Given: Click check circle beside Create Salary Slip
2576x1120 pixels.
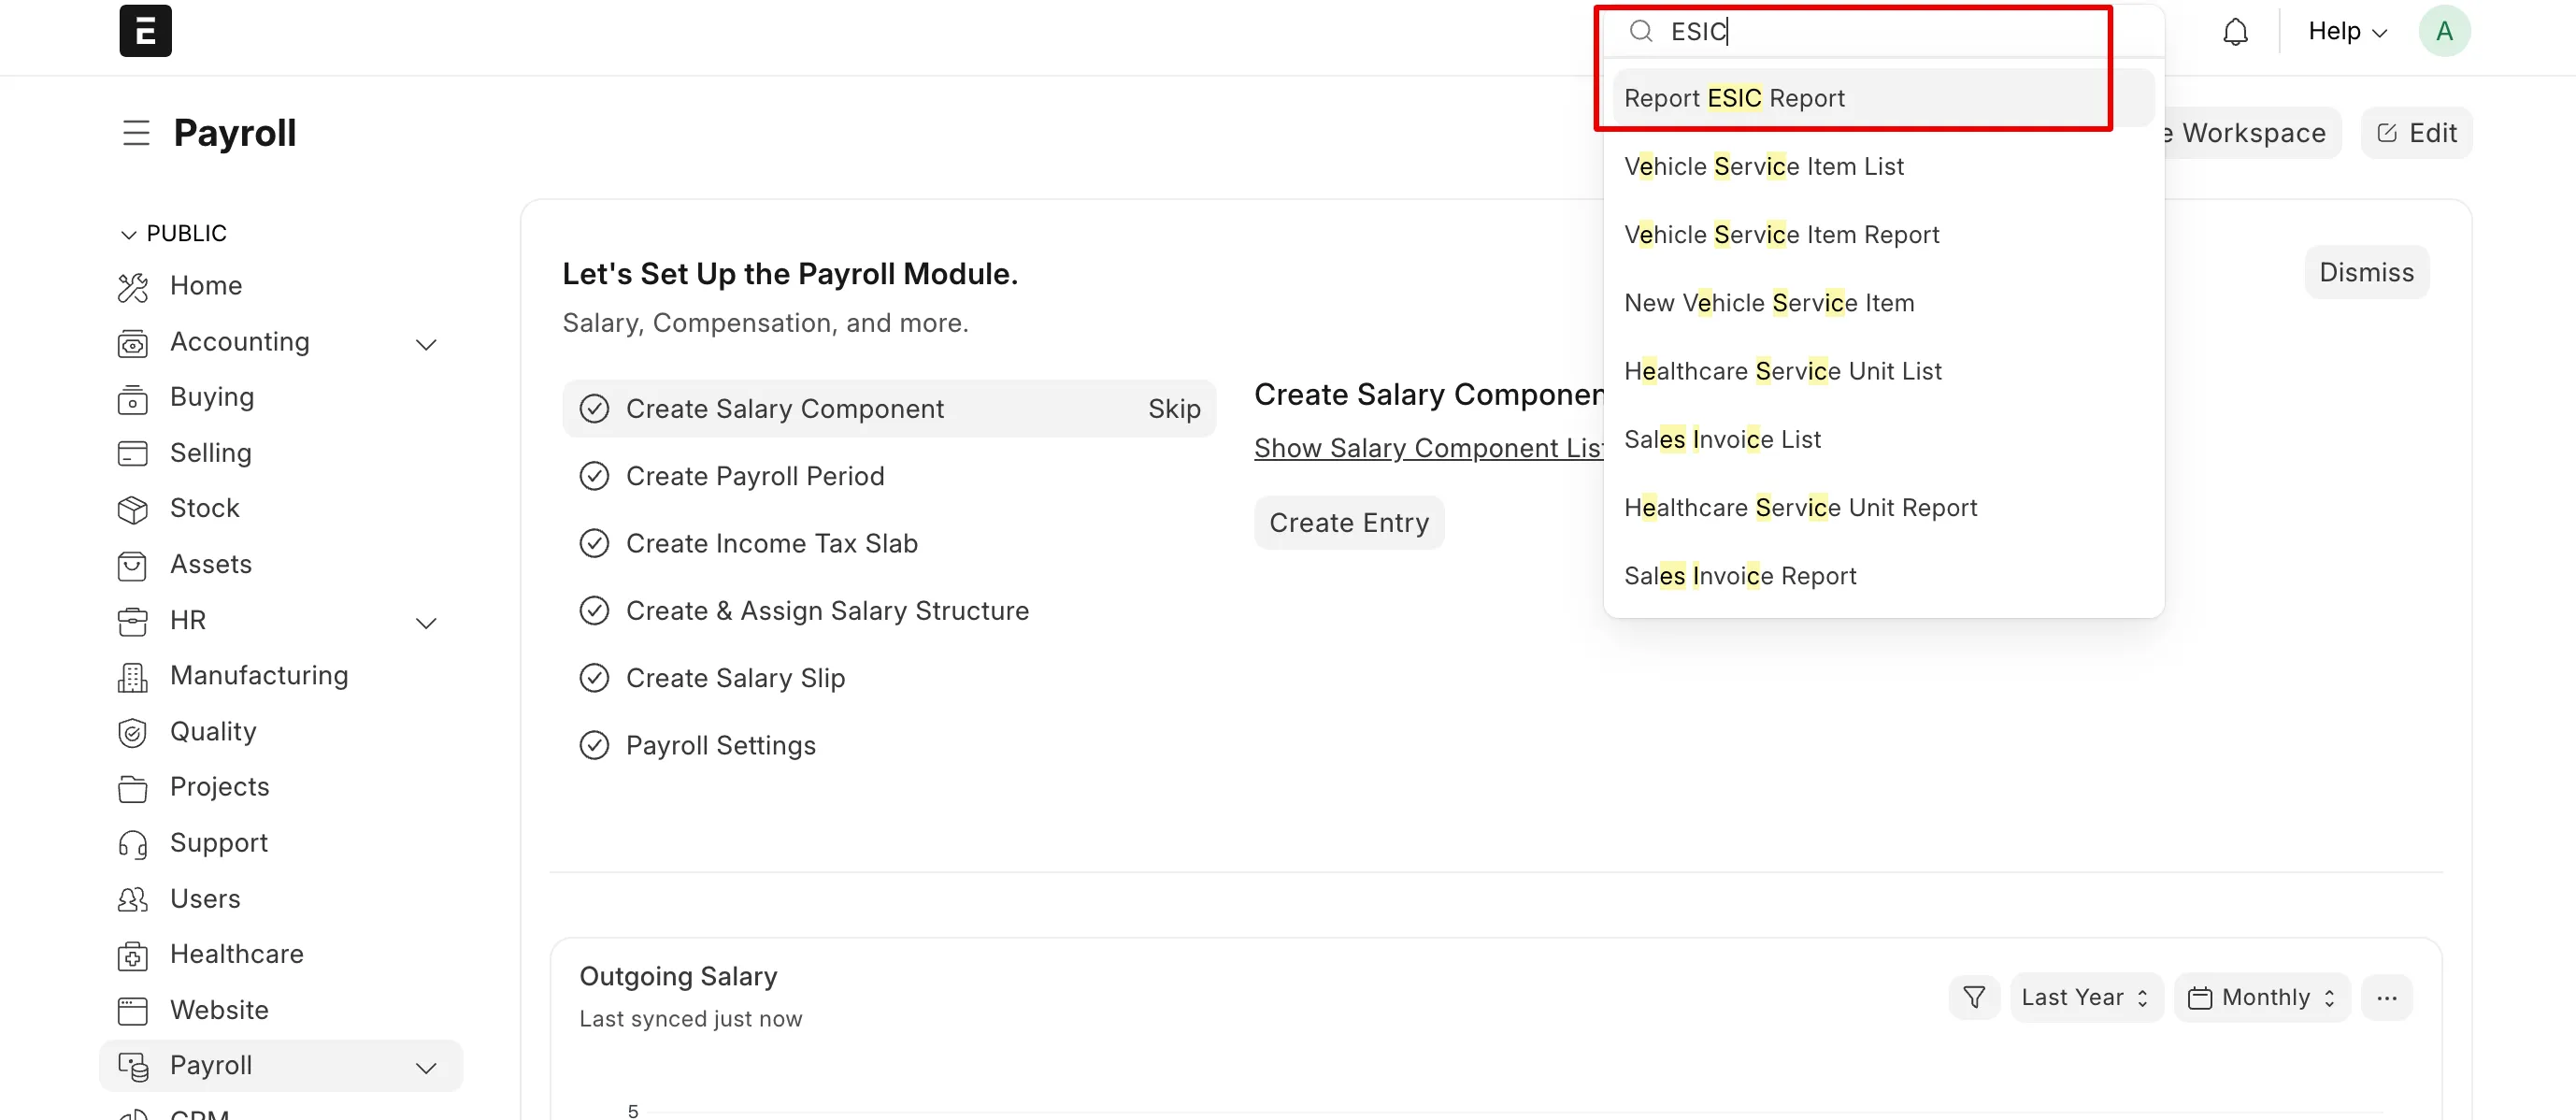Looking at the screenshot, I should point(594,678).
